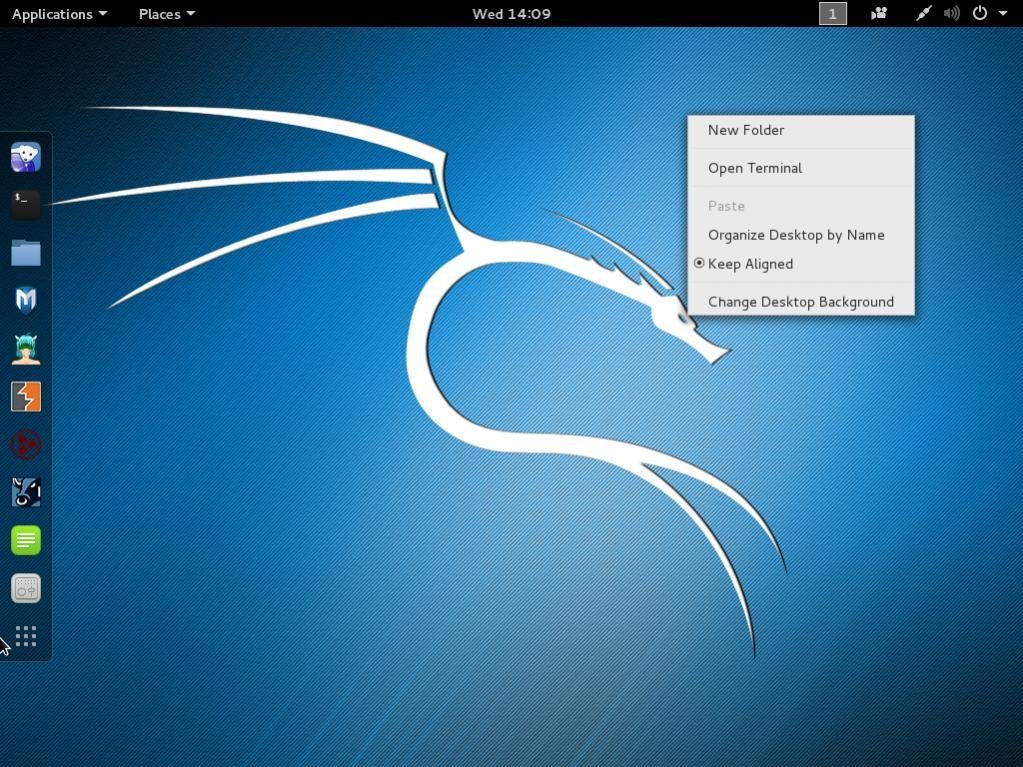Launch Armitage from the dock

[26, 349]
